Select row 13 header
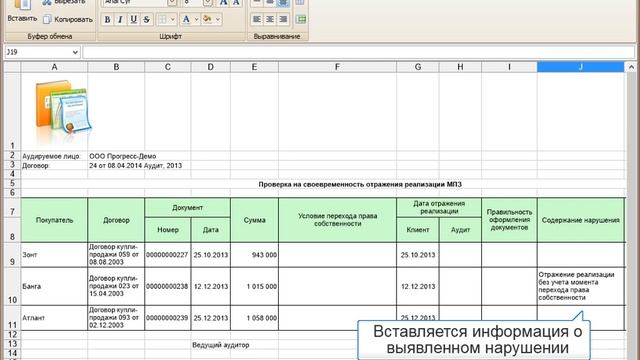 click(12, 344)
